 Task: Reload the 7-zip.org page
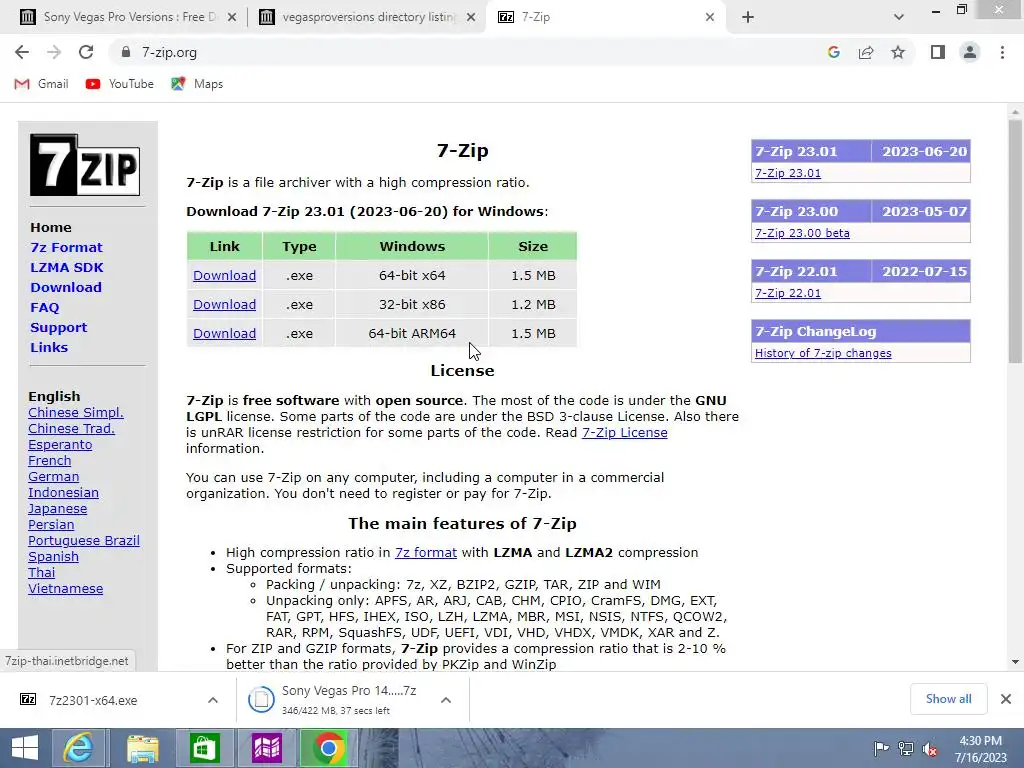[86, 52]
